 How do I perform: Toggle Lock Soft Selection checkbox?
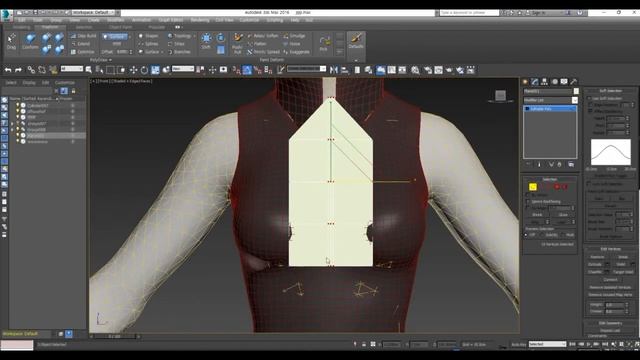pyautogui.click(x=589, y=184)
